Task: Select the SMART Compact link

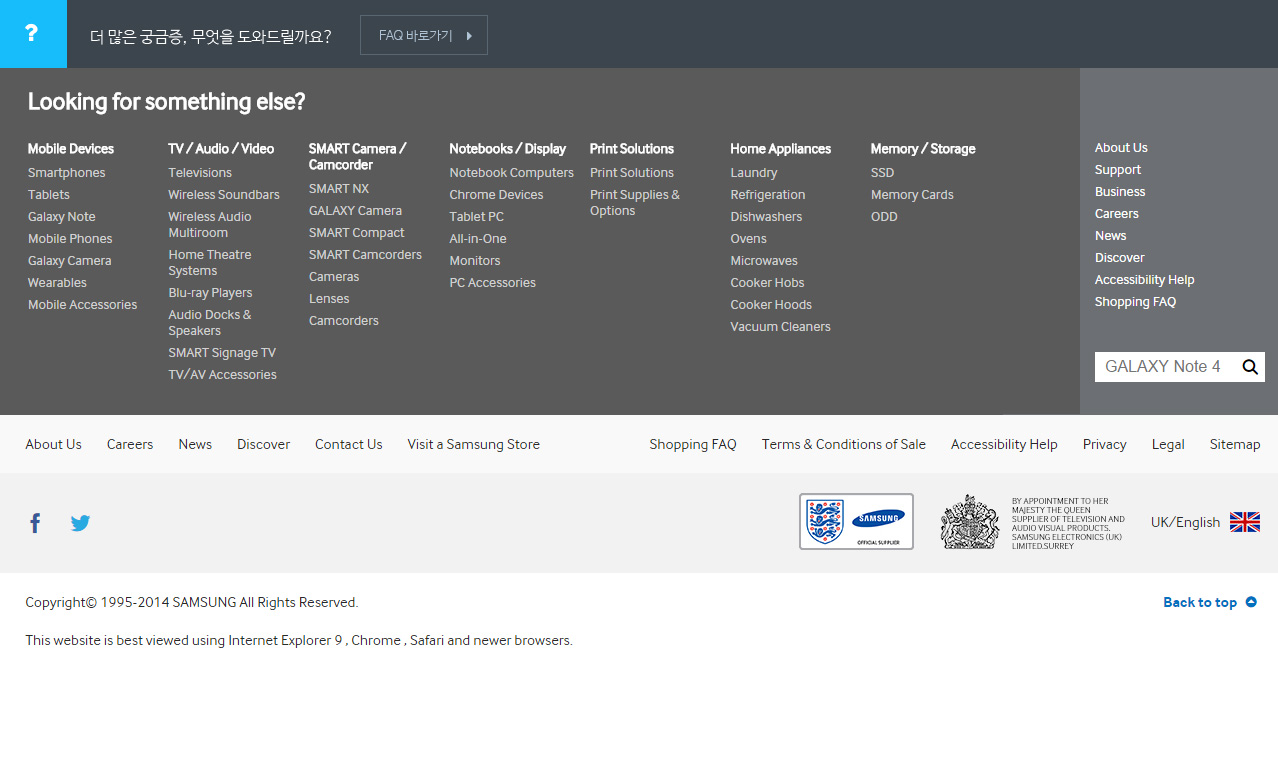Action: pos(357,233)
